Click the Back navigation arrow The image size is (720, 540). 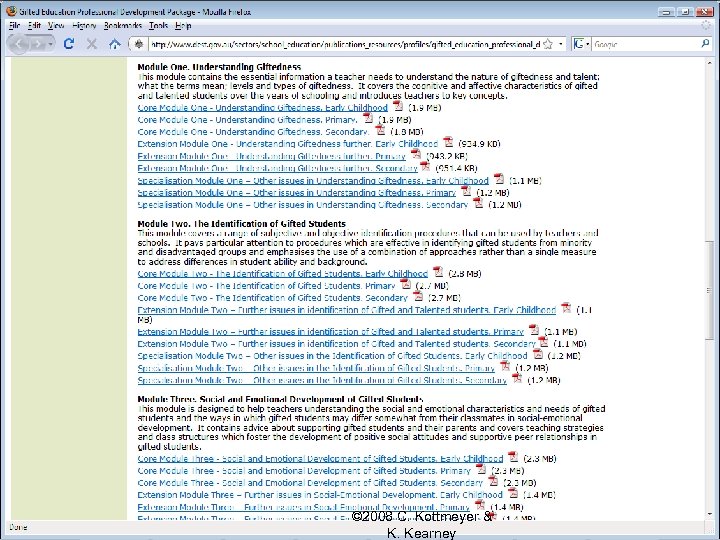[x=19, y=44]
